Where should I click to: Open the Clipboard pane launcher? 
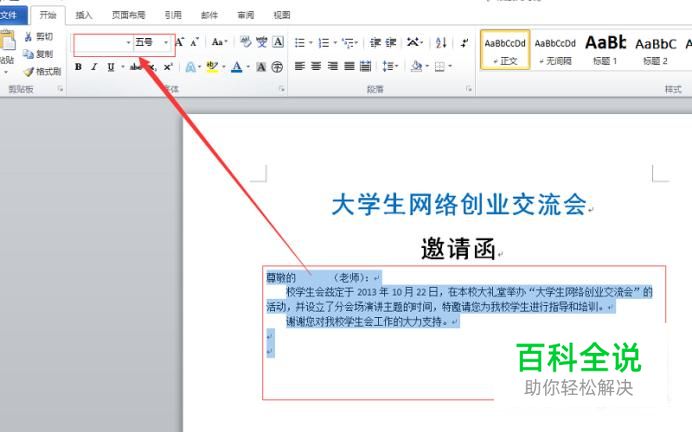60,89
